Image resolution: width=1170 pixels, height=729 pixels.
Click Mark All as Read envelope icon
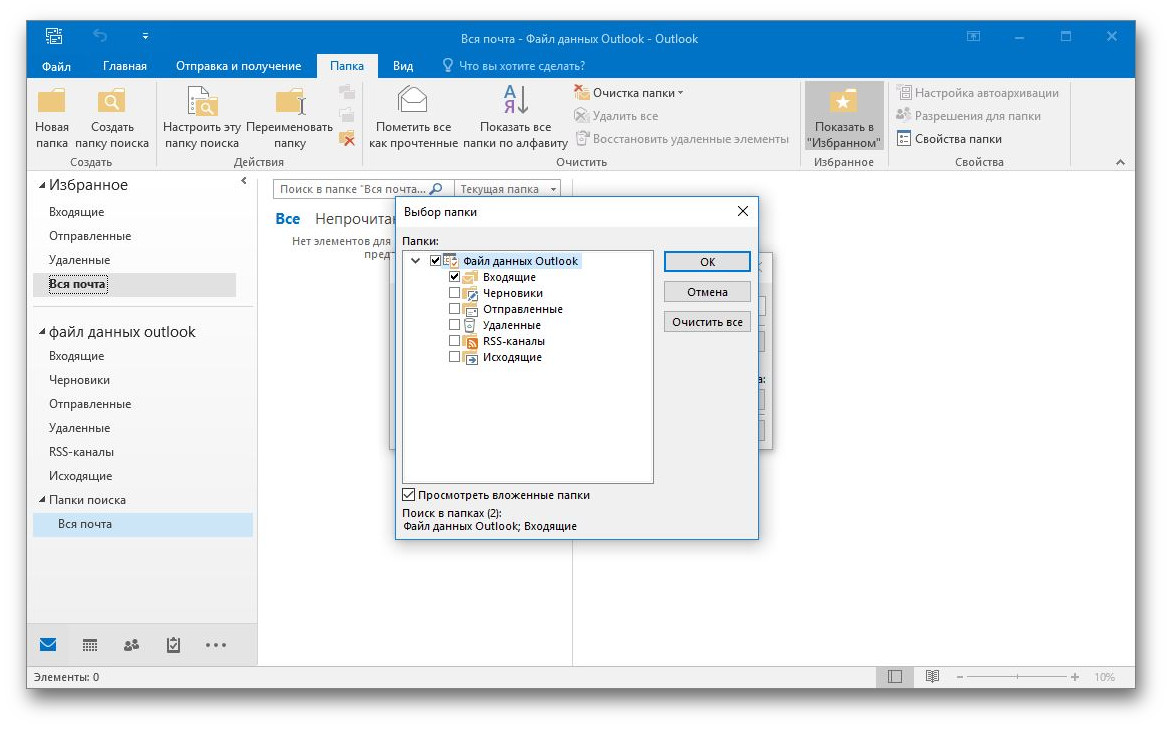click(x=412, y=100)
